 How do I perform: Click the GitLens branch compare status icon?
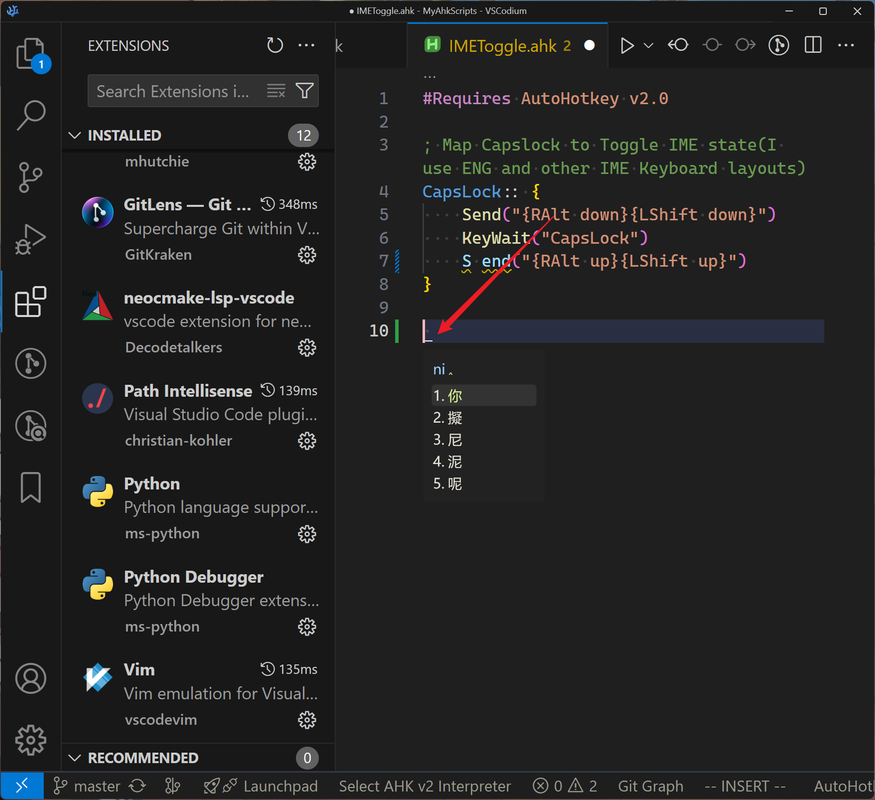click(172, 786)
